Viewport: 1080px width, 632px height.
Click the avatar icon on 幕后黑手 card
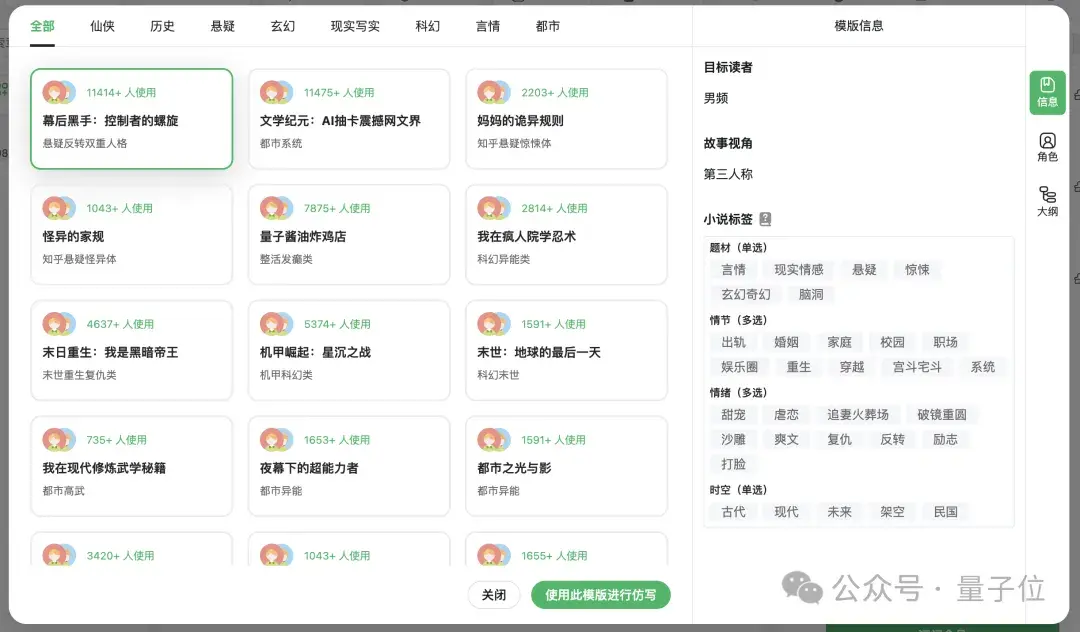[58, 91]
